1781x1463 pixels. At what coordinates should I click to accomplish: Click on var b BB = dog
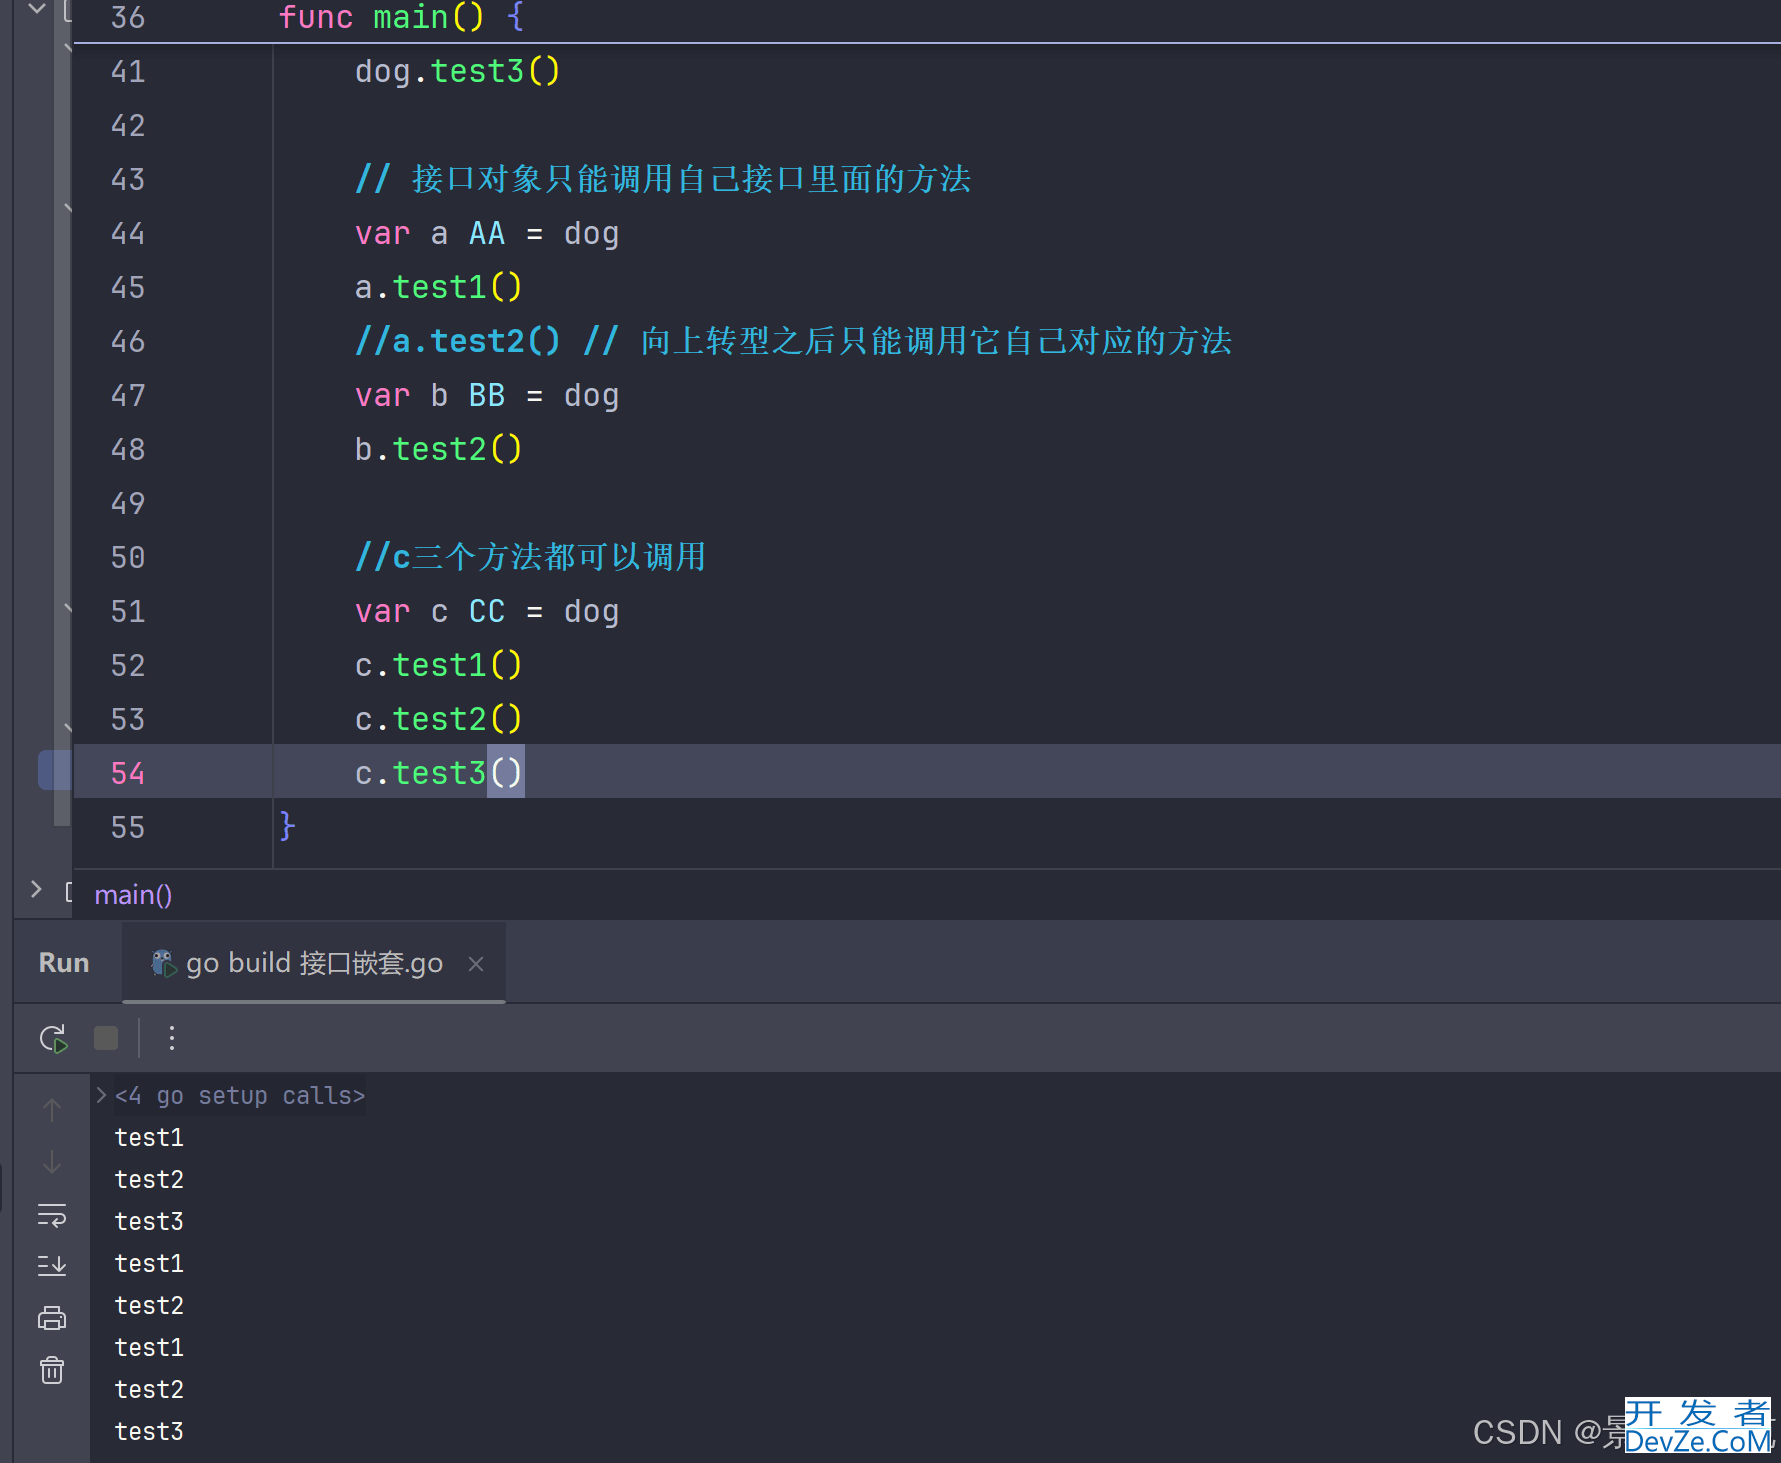pyautogui.click(x=487, y=396)
